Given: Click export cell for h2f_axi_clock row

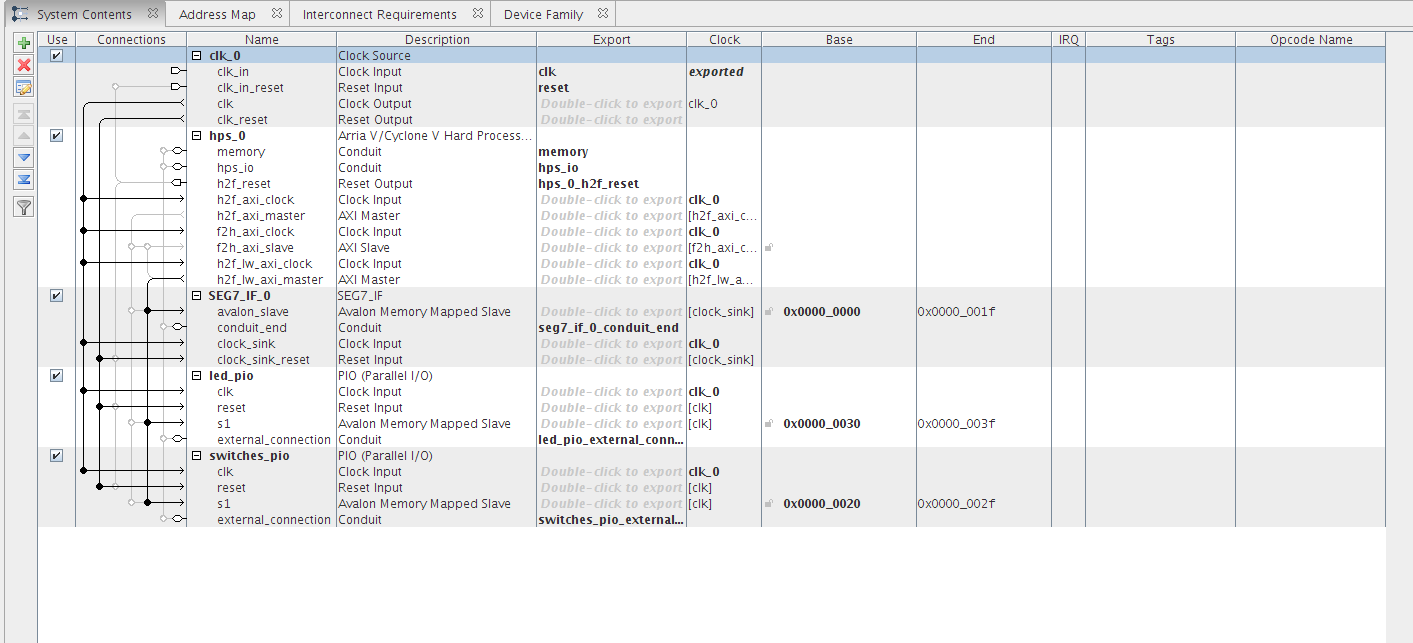Looking at the screenshot, I should point(611,200).
